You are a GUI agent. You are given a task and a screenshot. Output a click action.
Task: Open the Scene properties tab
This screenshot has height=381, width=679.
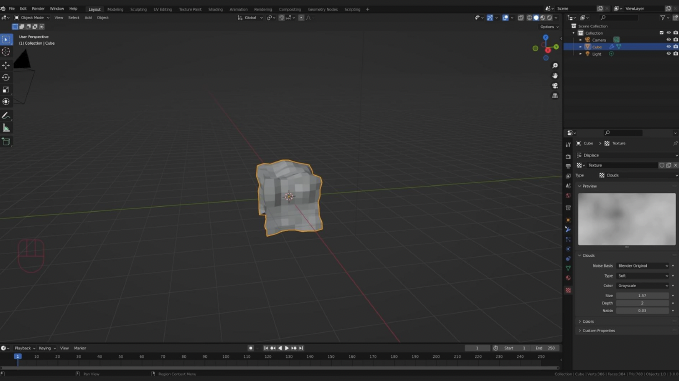(568, 186)
